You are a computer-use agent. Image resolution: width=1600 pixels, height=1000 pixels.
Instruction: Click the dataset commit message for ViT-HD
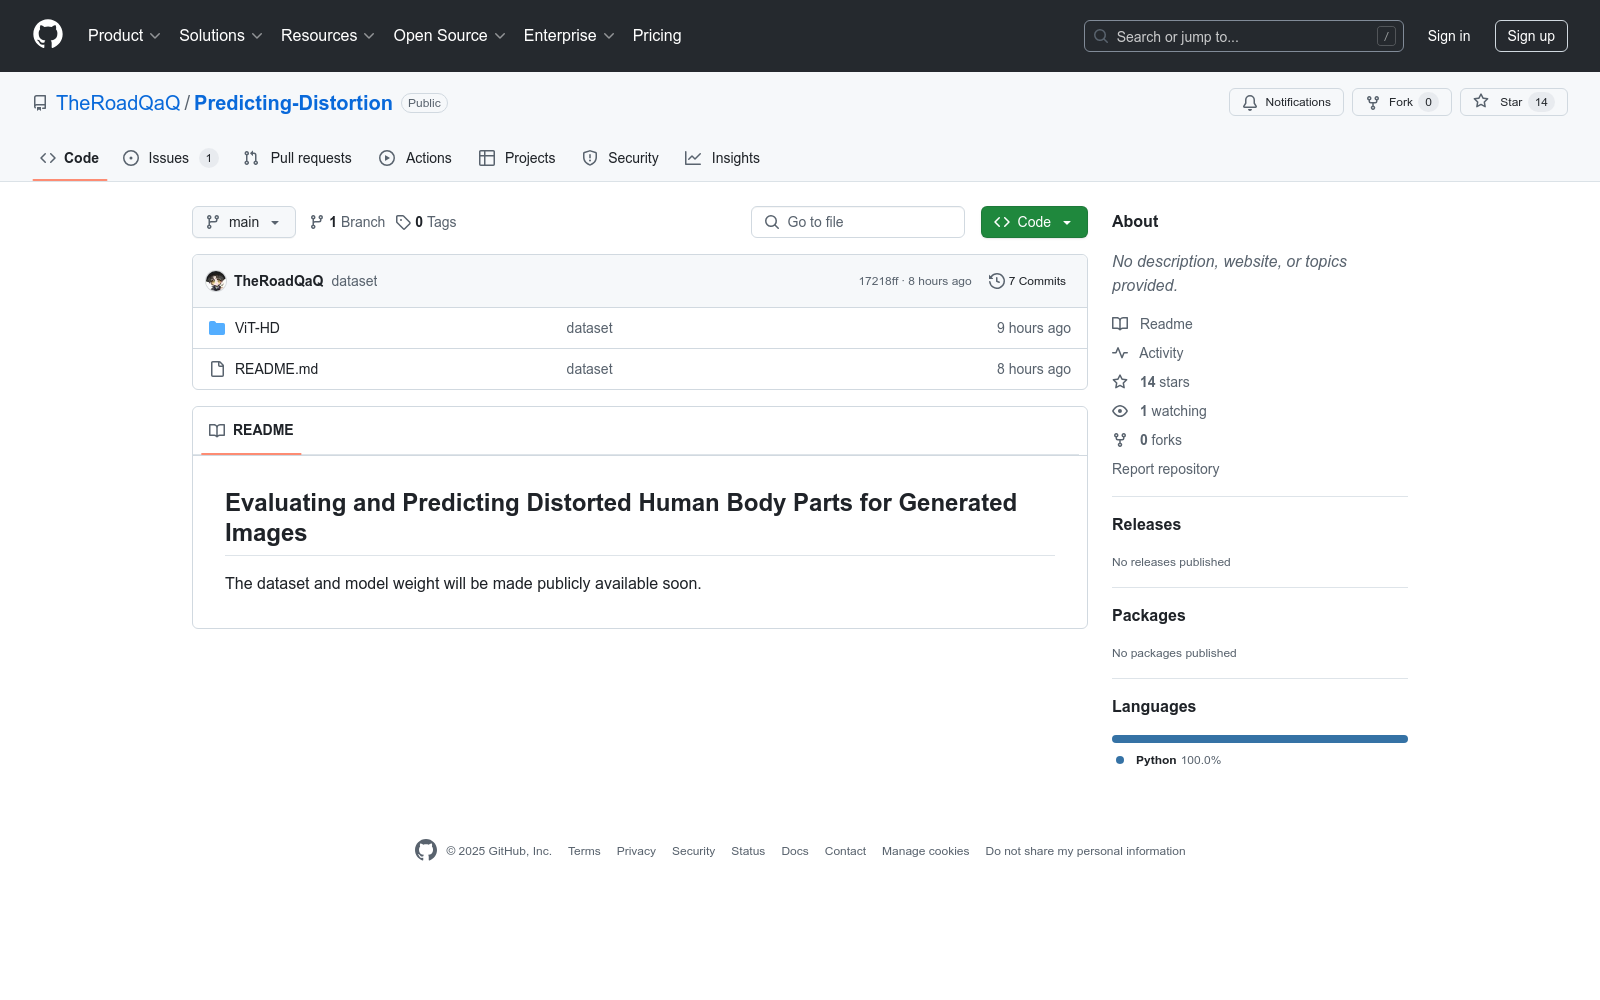(589, 328)
